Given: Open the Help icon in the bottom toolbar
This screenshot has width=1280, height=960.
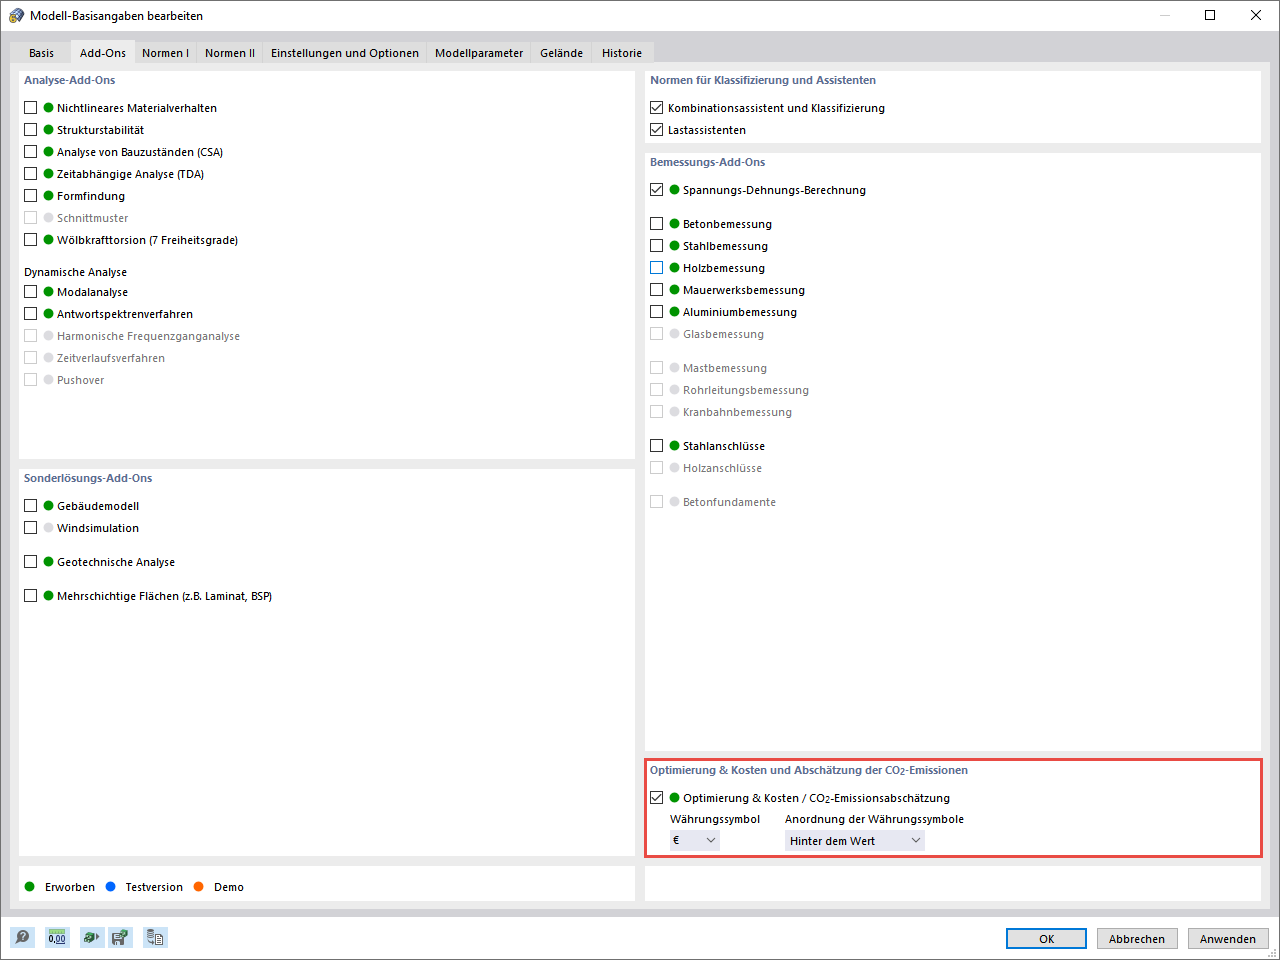Looking at the screenshot, I should coord(21,937).
